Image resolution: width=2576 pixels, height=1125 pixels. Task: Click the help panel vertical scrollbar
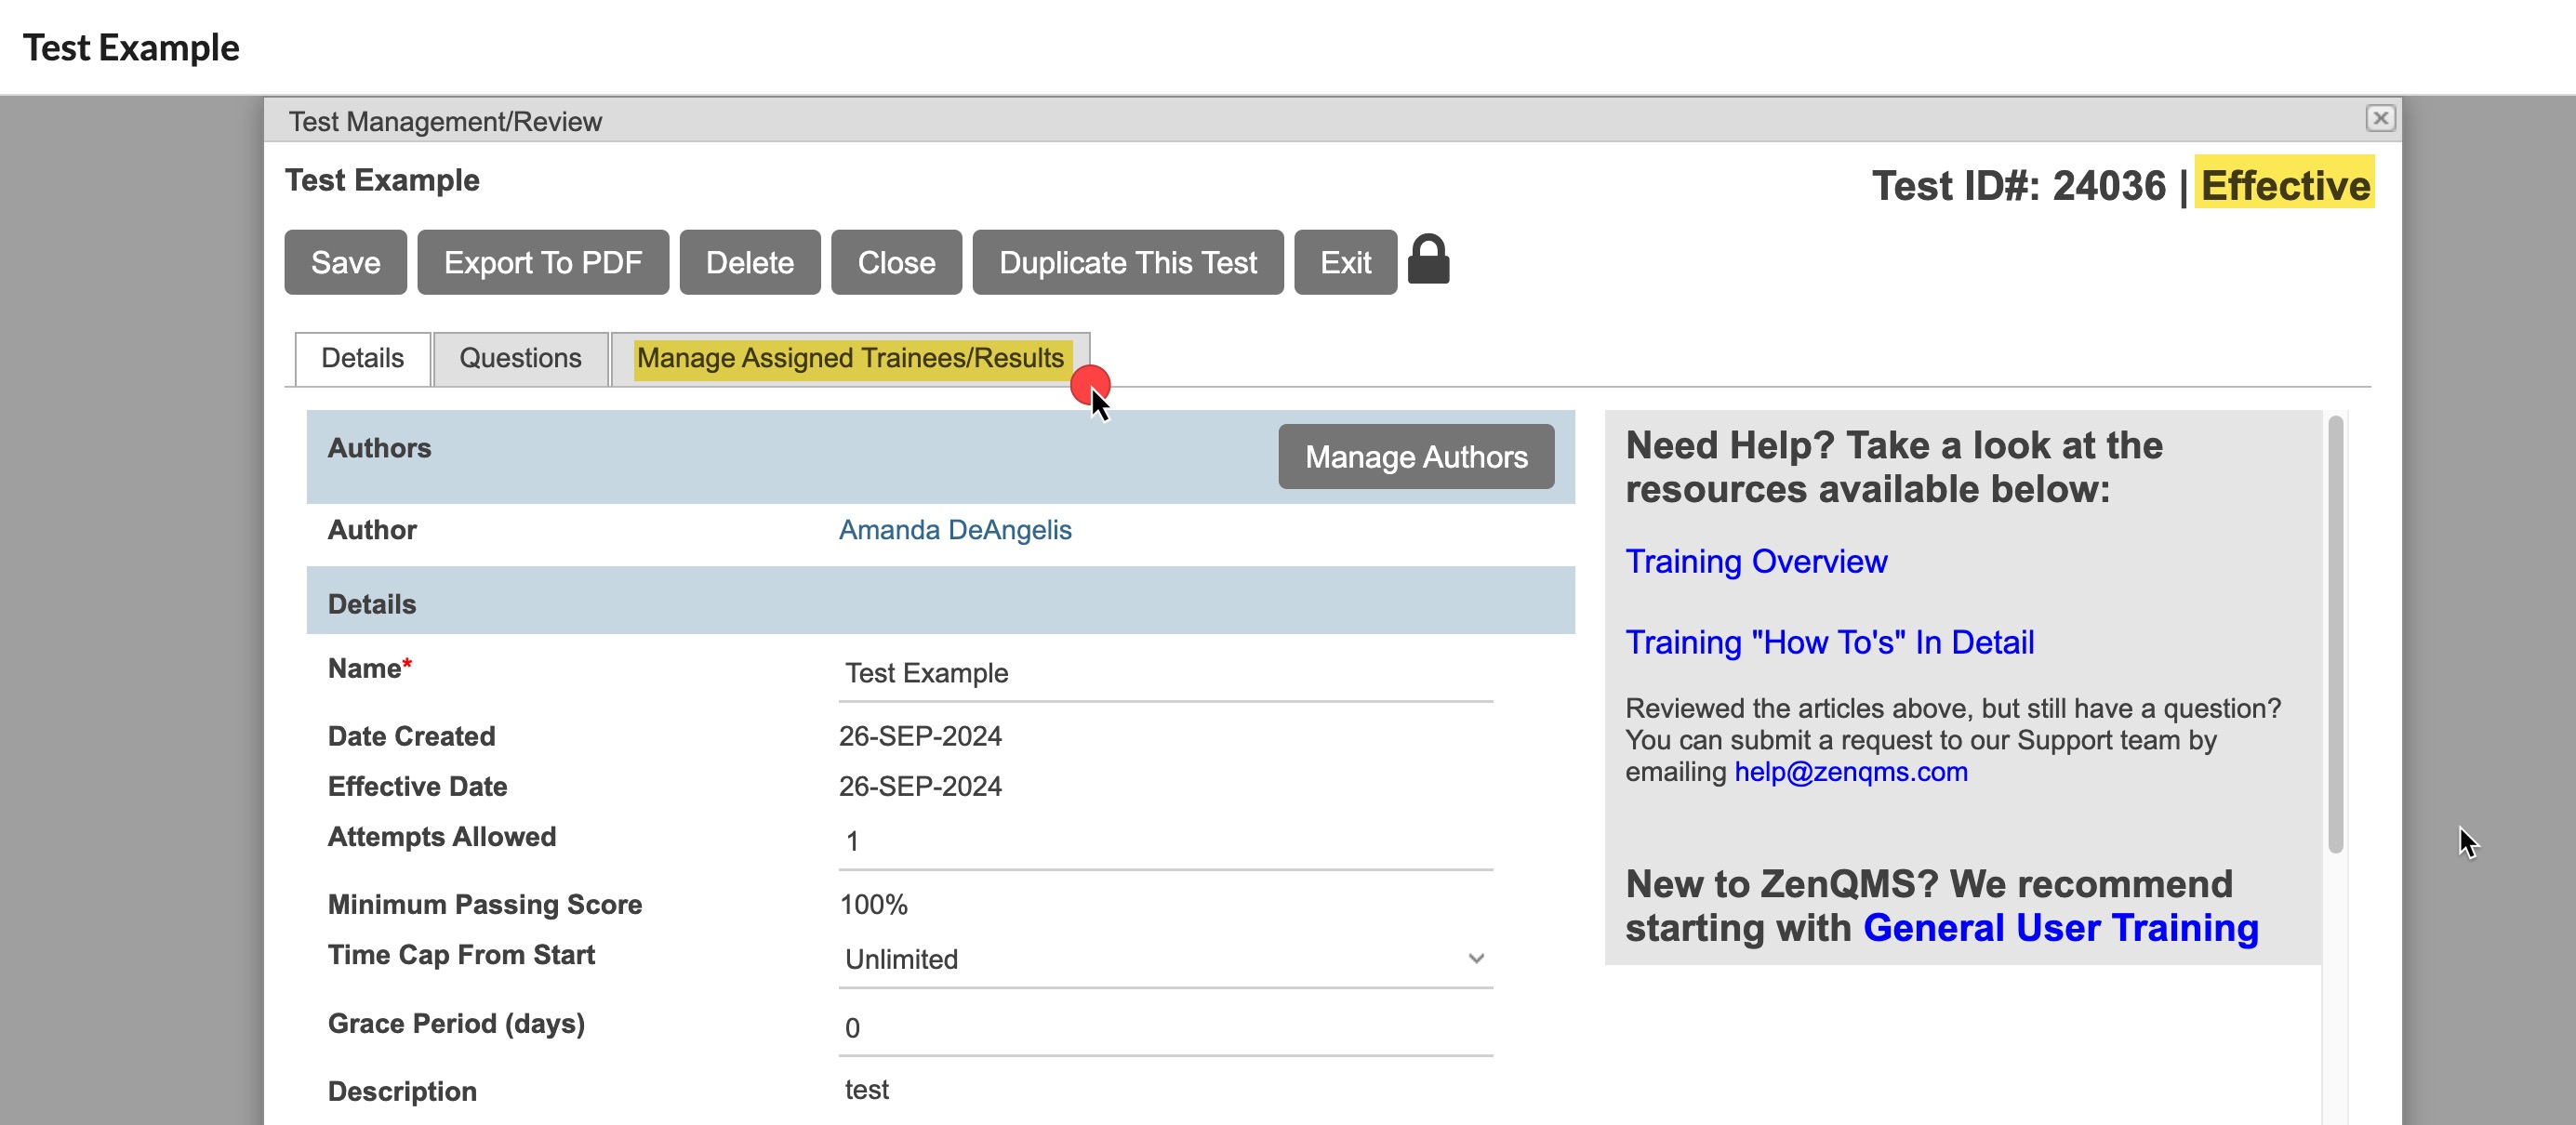(x=2336, y=635)
